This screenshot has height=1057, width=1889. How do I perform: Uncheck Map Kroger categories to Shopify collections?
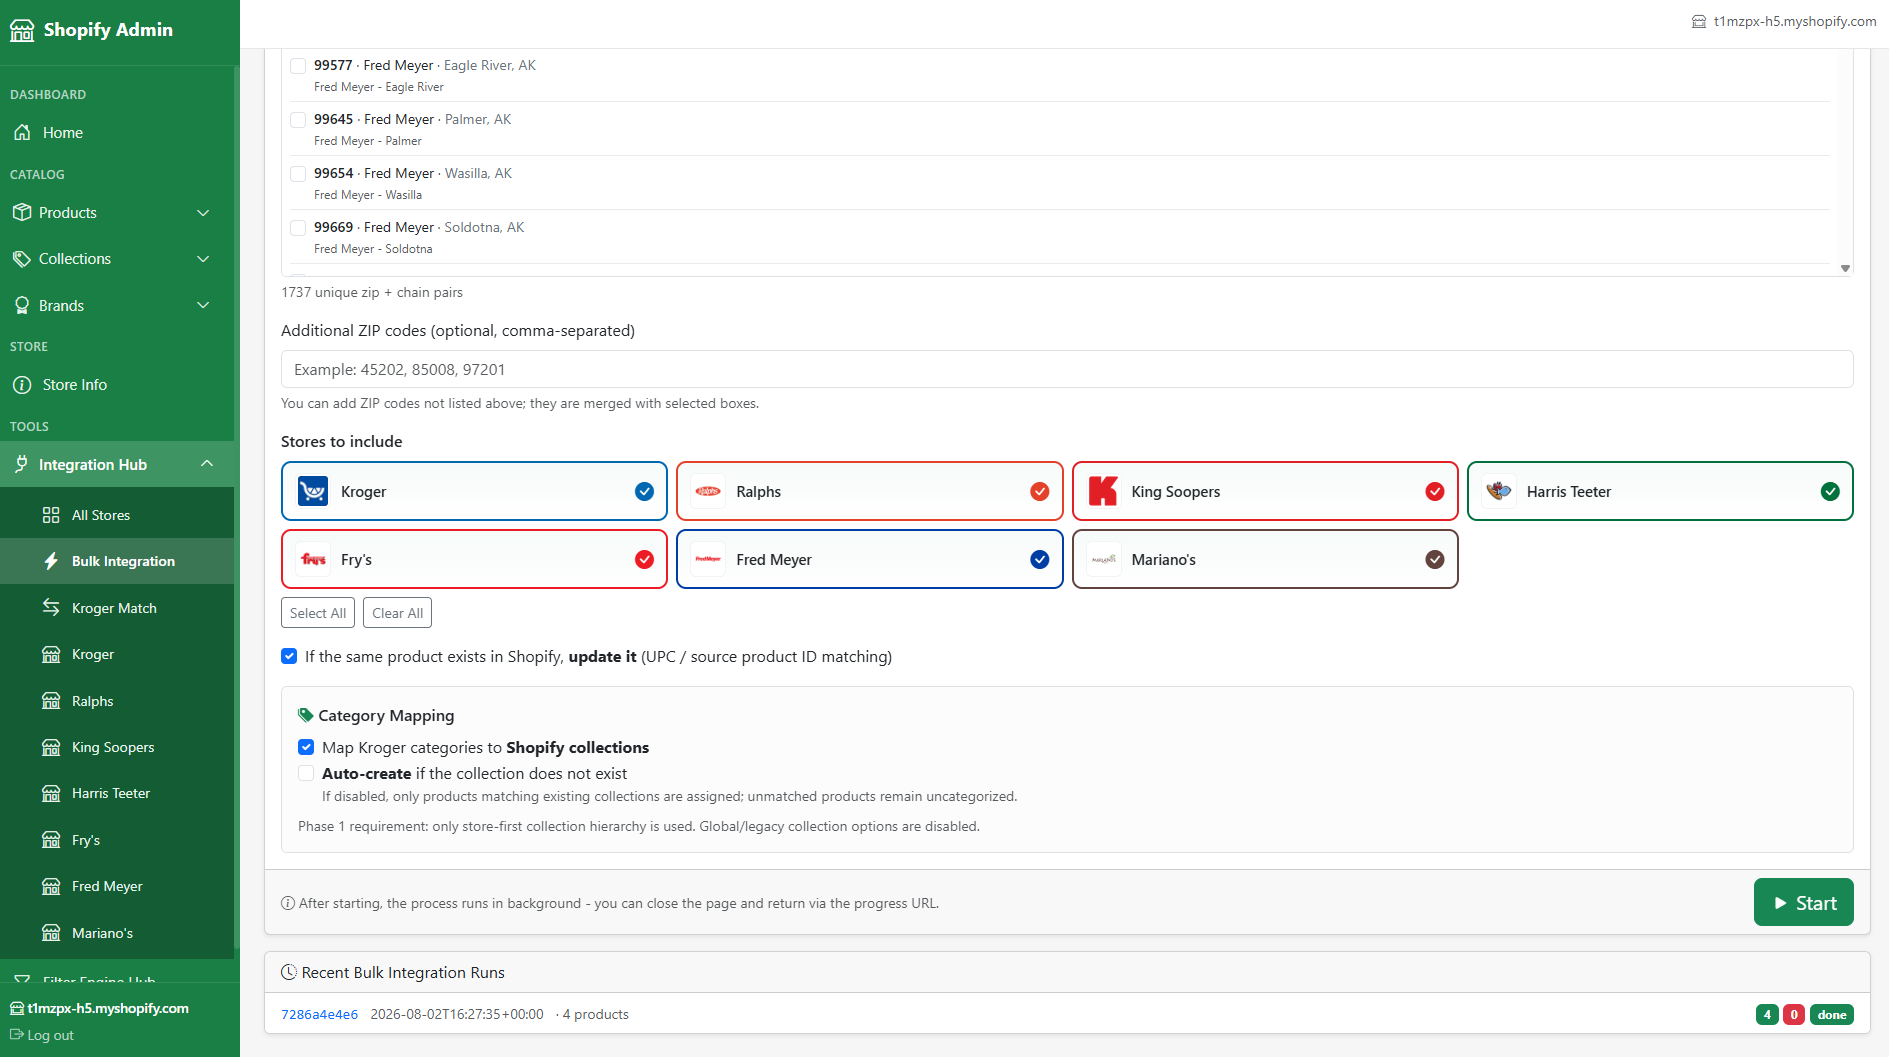(306, 748)
